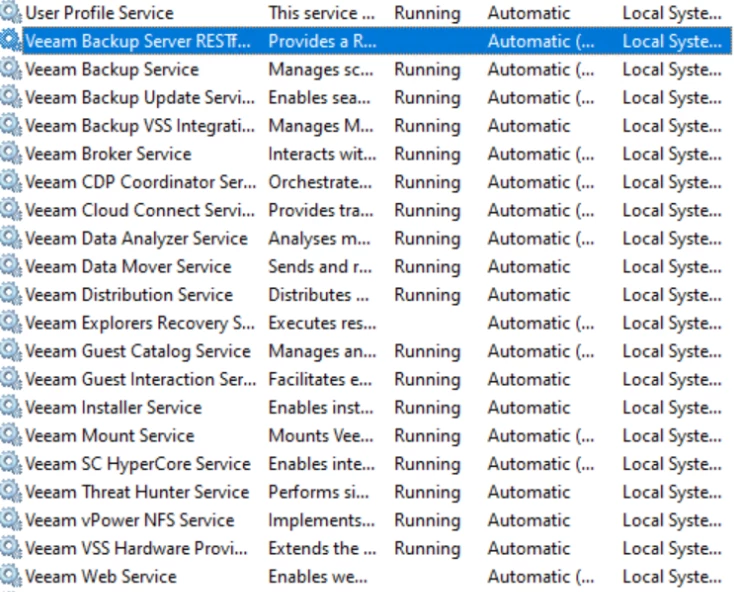Select the Veeam Cloud Connect Servi... name
Viewport: 734px width, 592px height.
point(140,210)
